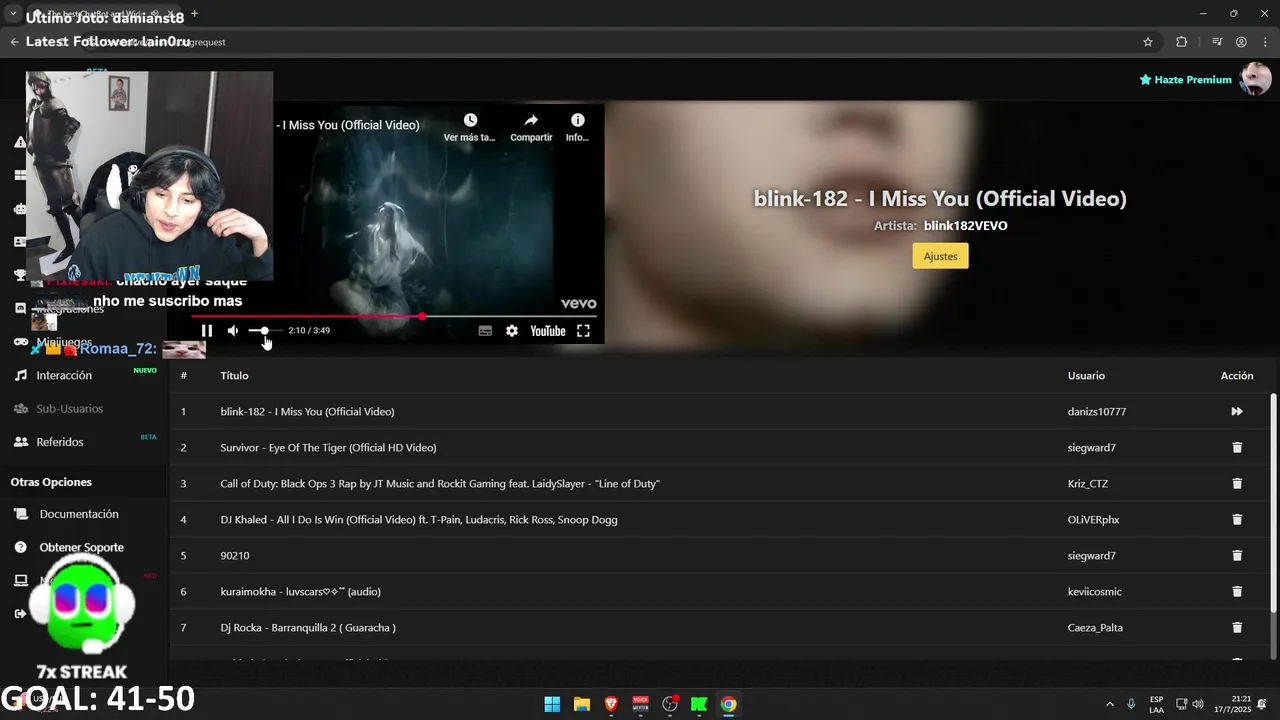This screenshot has height=720, width=1280.
Task: Delete the kuraimokha luvscars request
Action: 1237,591
